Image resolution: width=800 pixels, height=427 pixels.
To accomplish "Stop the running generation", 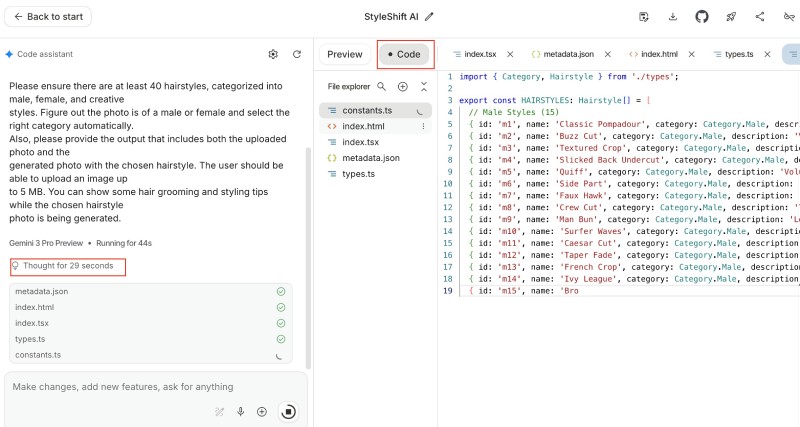I will (x=288, y=411).
